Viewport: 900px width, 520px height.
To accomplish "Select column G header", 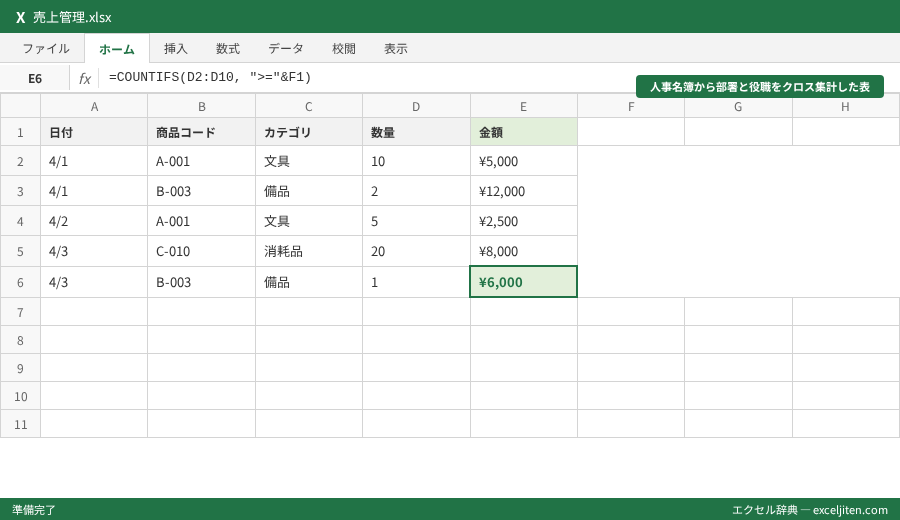I will (738, 106).
